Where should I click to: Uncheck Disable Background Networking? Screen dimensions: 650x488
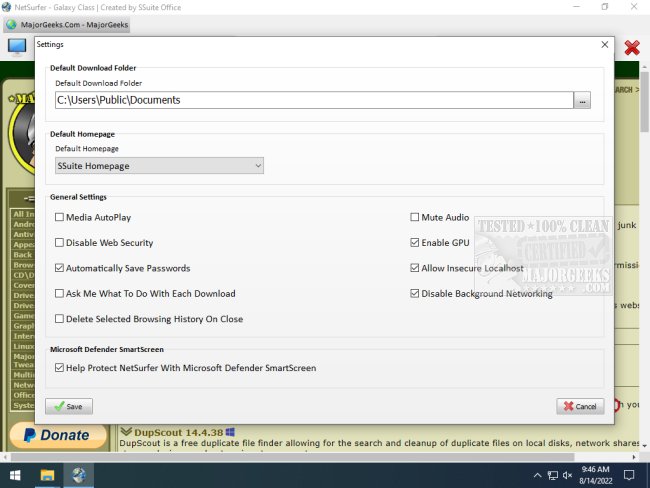tap(415, 294)
